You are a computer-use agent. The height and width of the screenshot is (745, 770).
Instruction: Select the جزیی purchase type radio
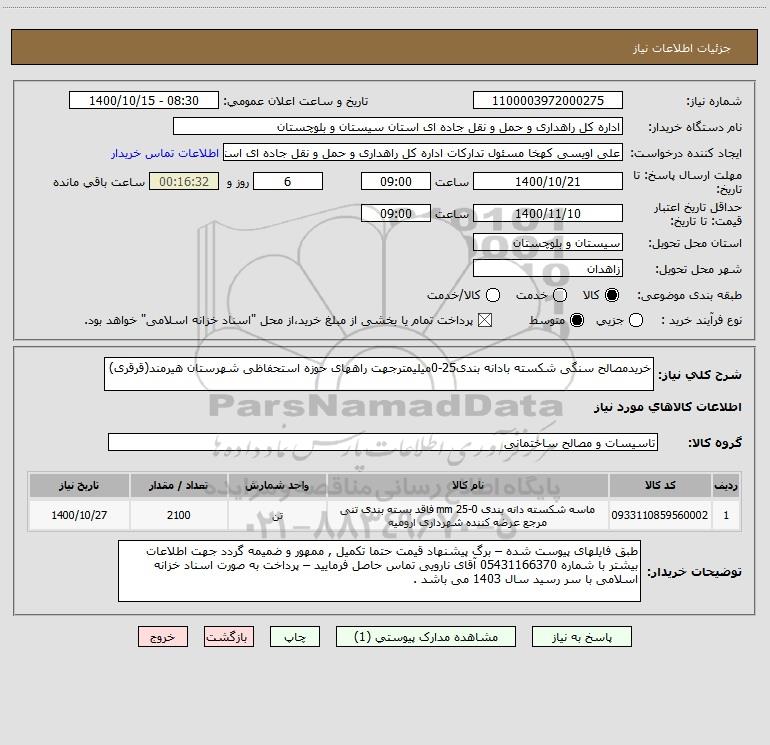coord(636,320)
